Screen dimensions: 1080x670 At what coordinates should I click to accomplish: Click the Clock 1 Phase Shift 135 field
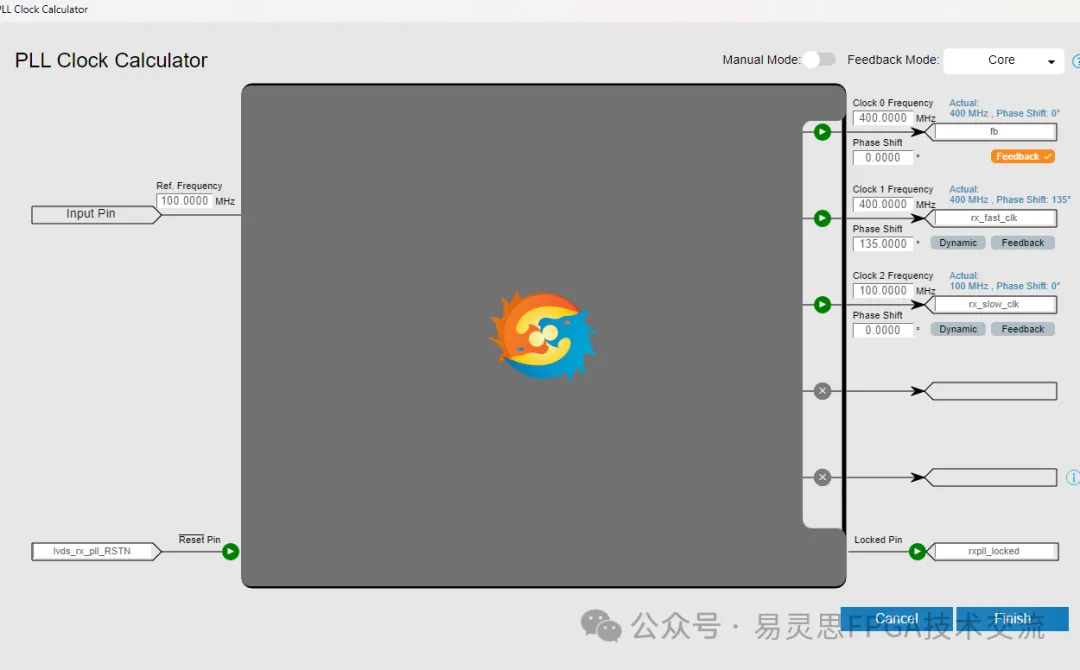point(883,244)
